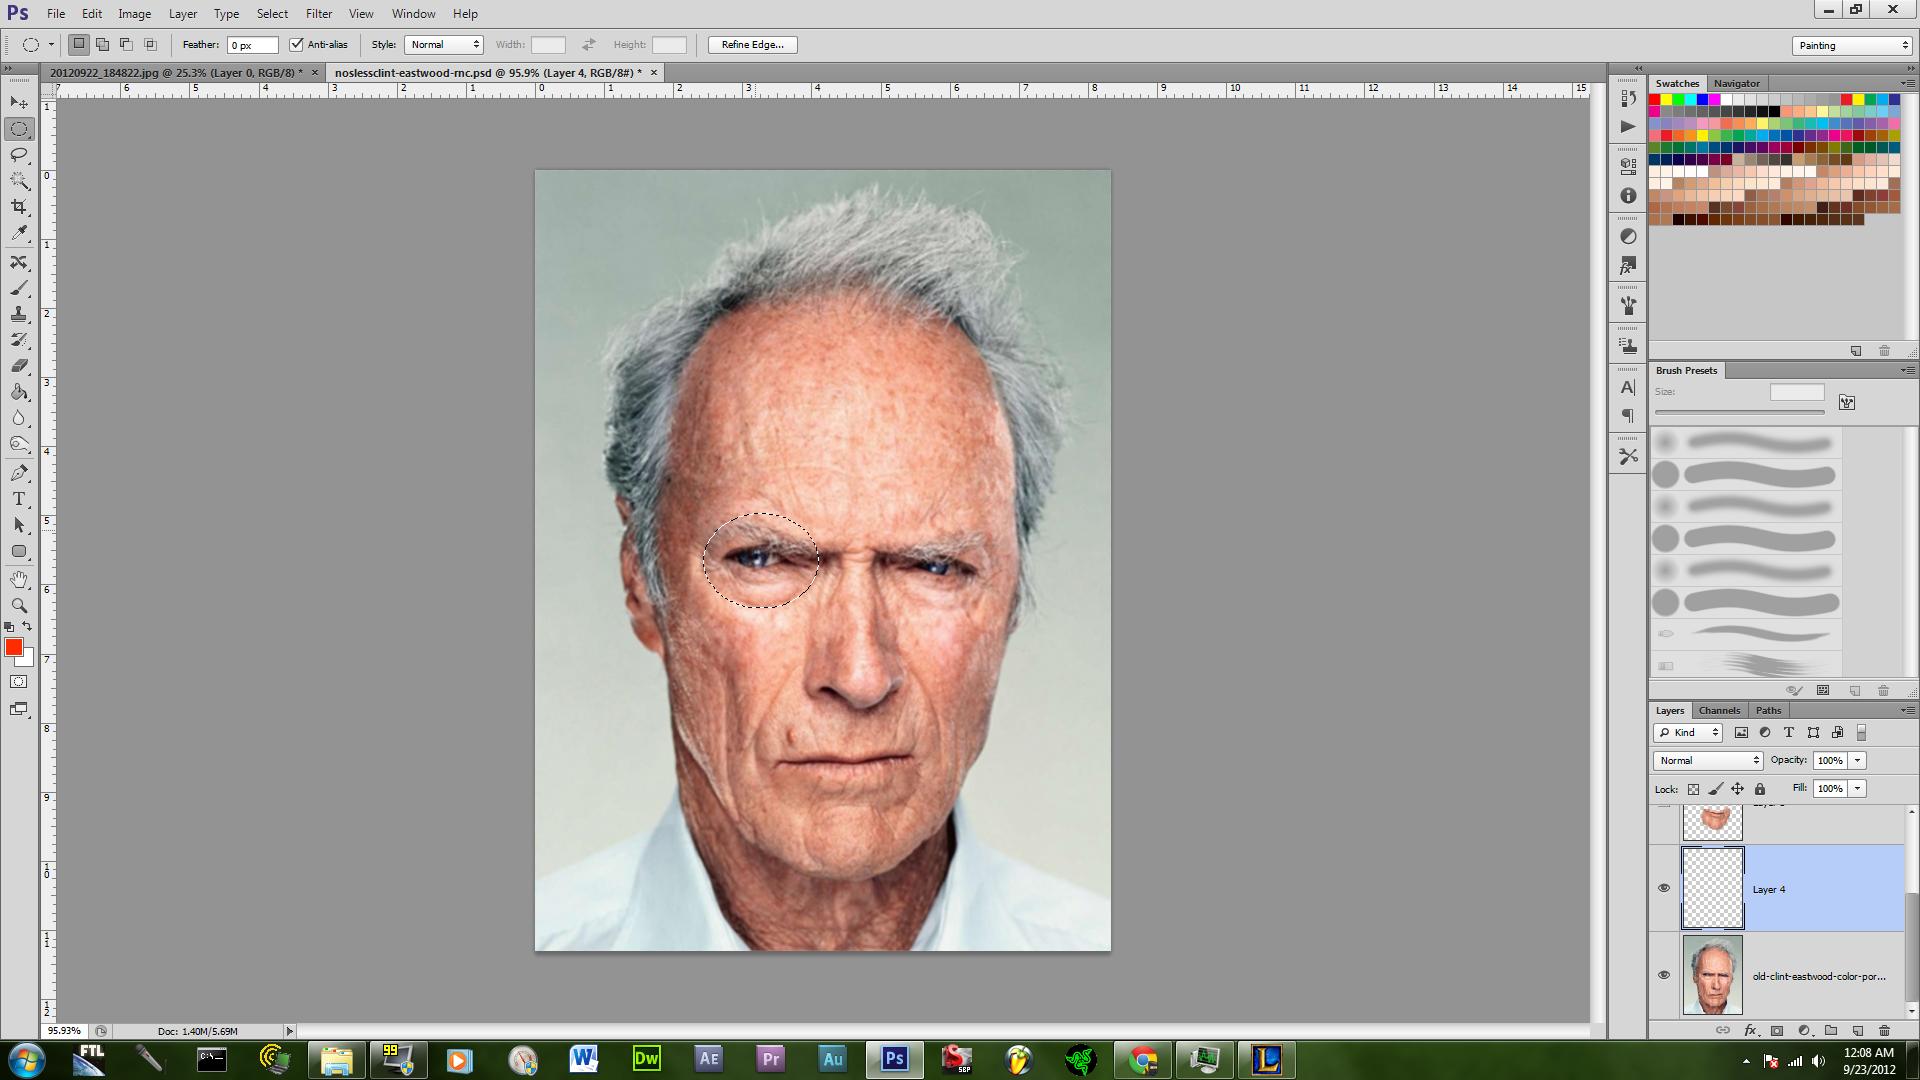Click the Feather input field

click(253, 45)
